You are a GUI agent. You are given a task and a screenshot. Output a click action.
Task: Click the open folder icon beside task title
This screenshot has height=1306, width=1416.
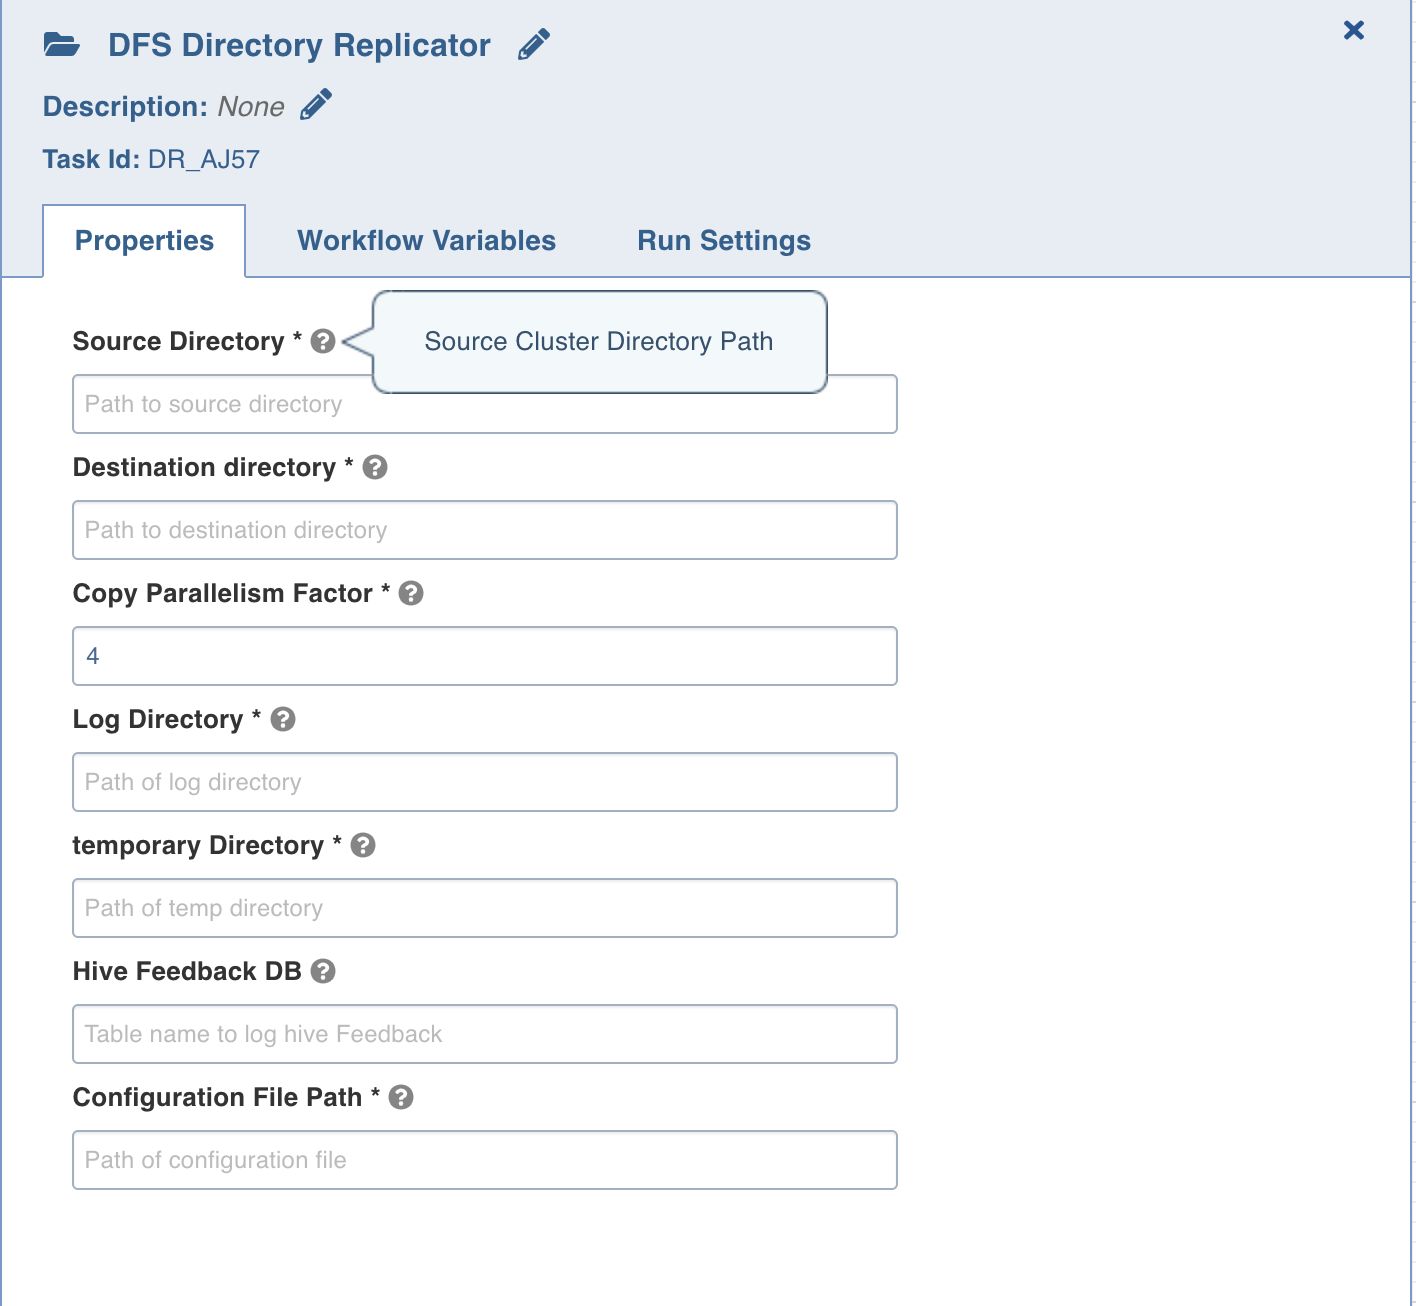point(62,45)
